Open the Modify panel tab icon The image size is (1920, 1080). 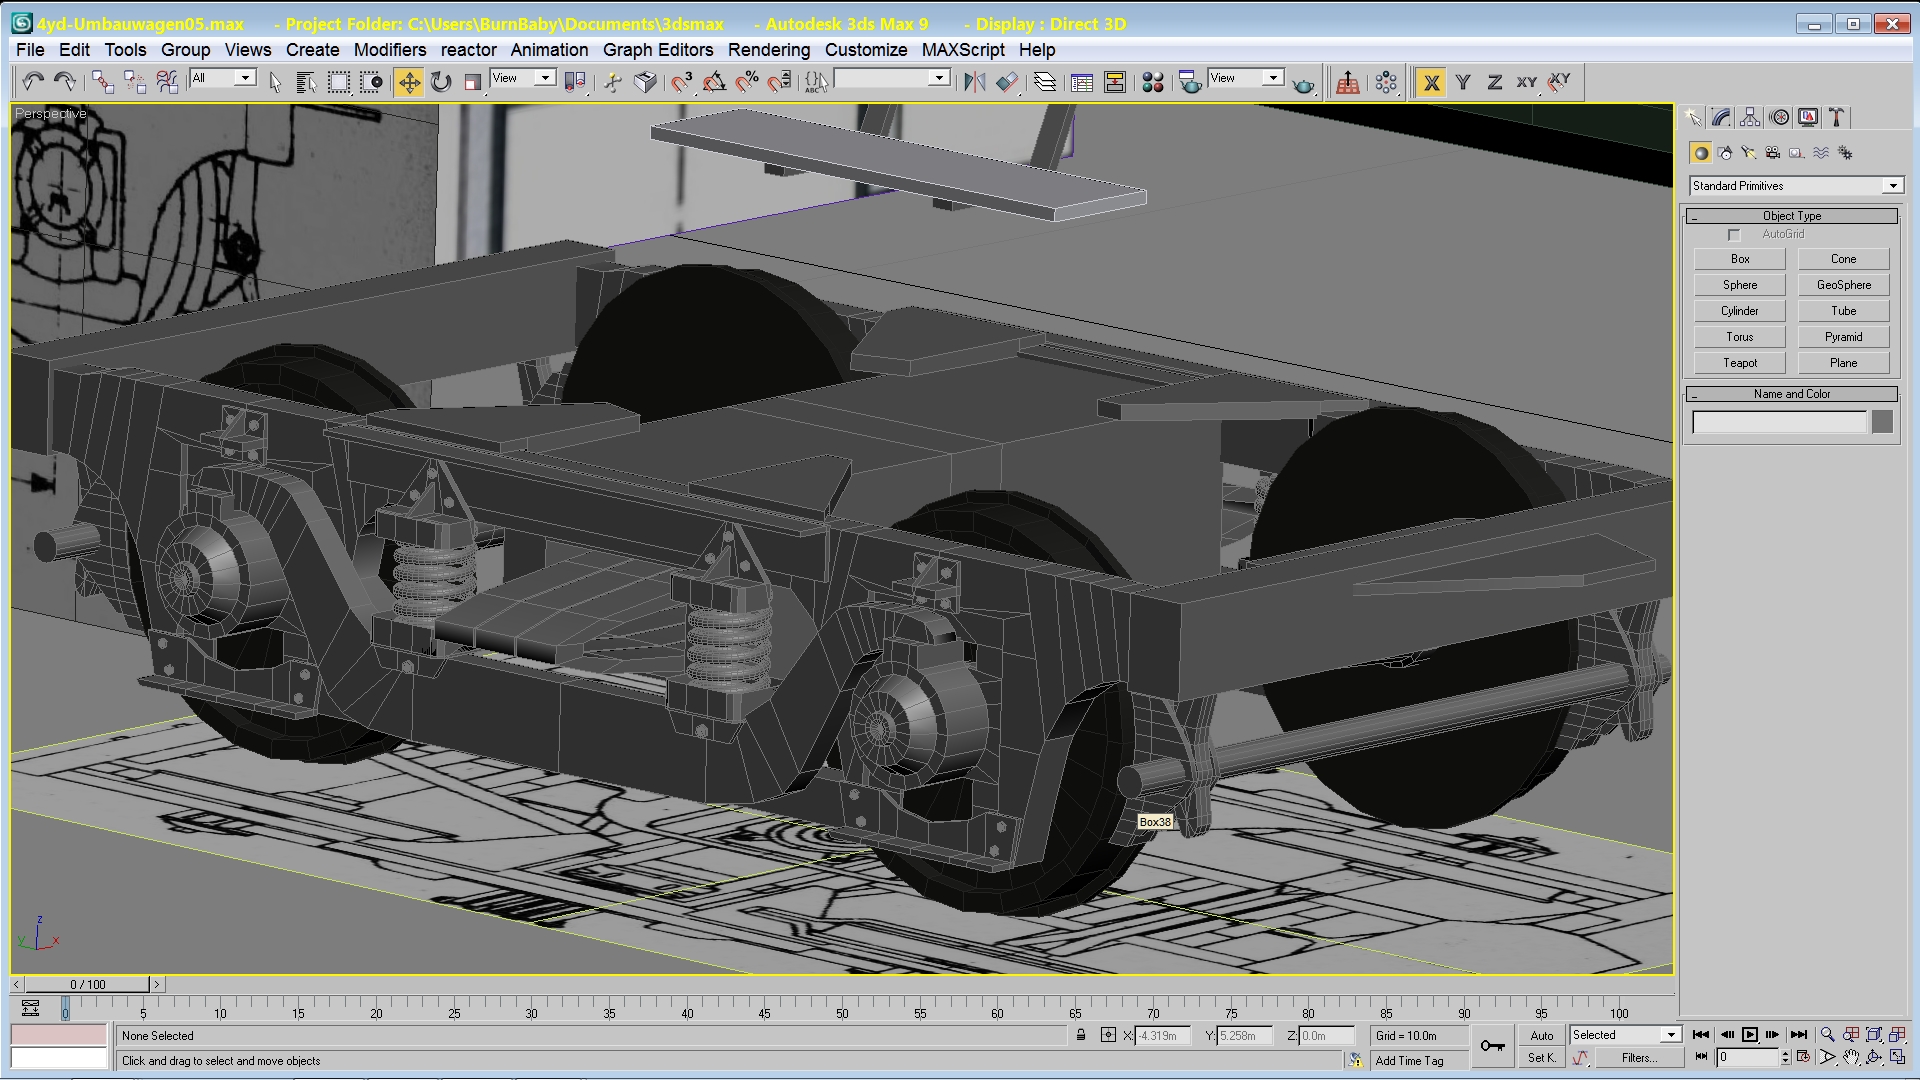[x=1721, y=117]
